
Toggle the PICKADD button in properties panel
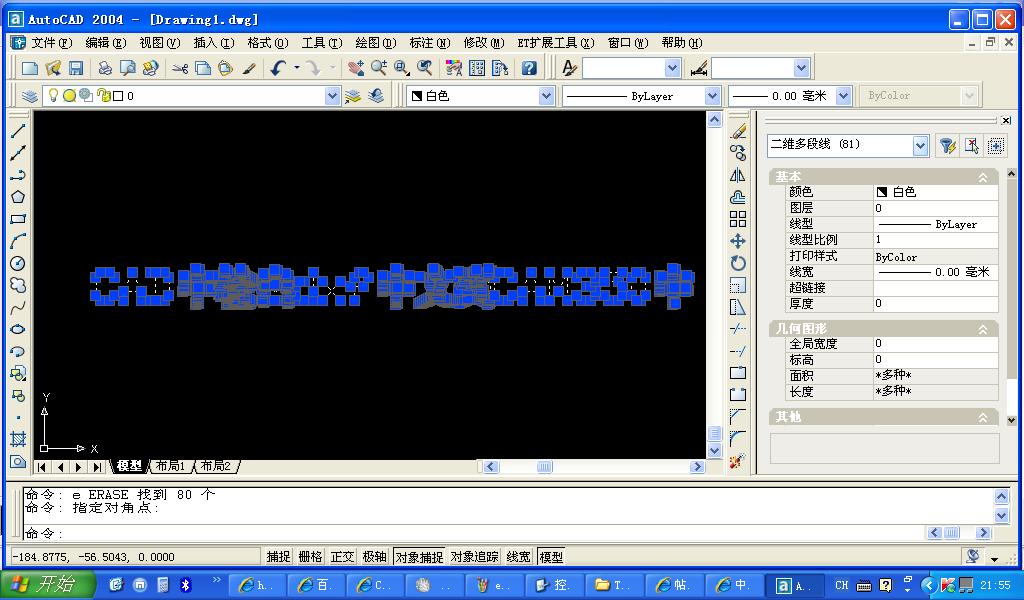(995, 145)
